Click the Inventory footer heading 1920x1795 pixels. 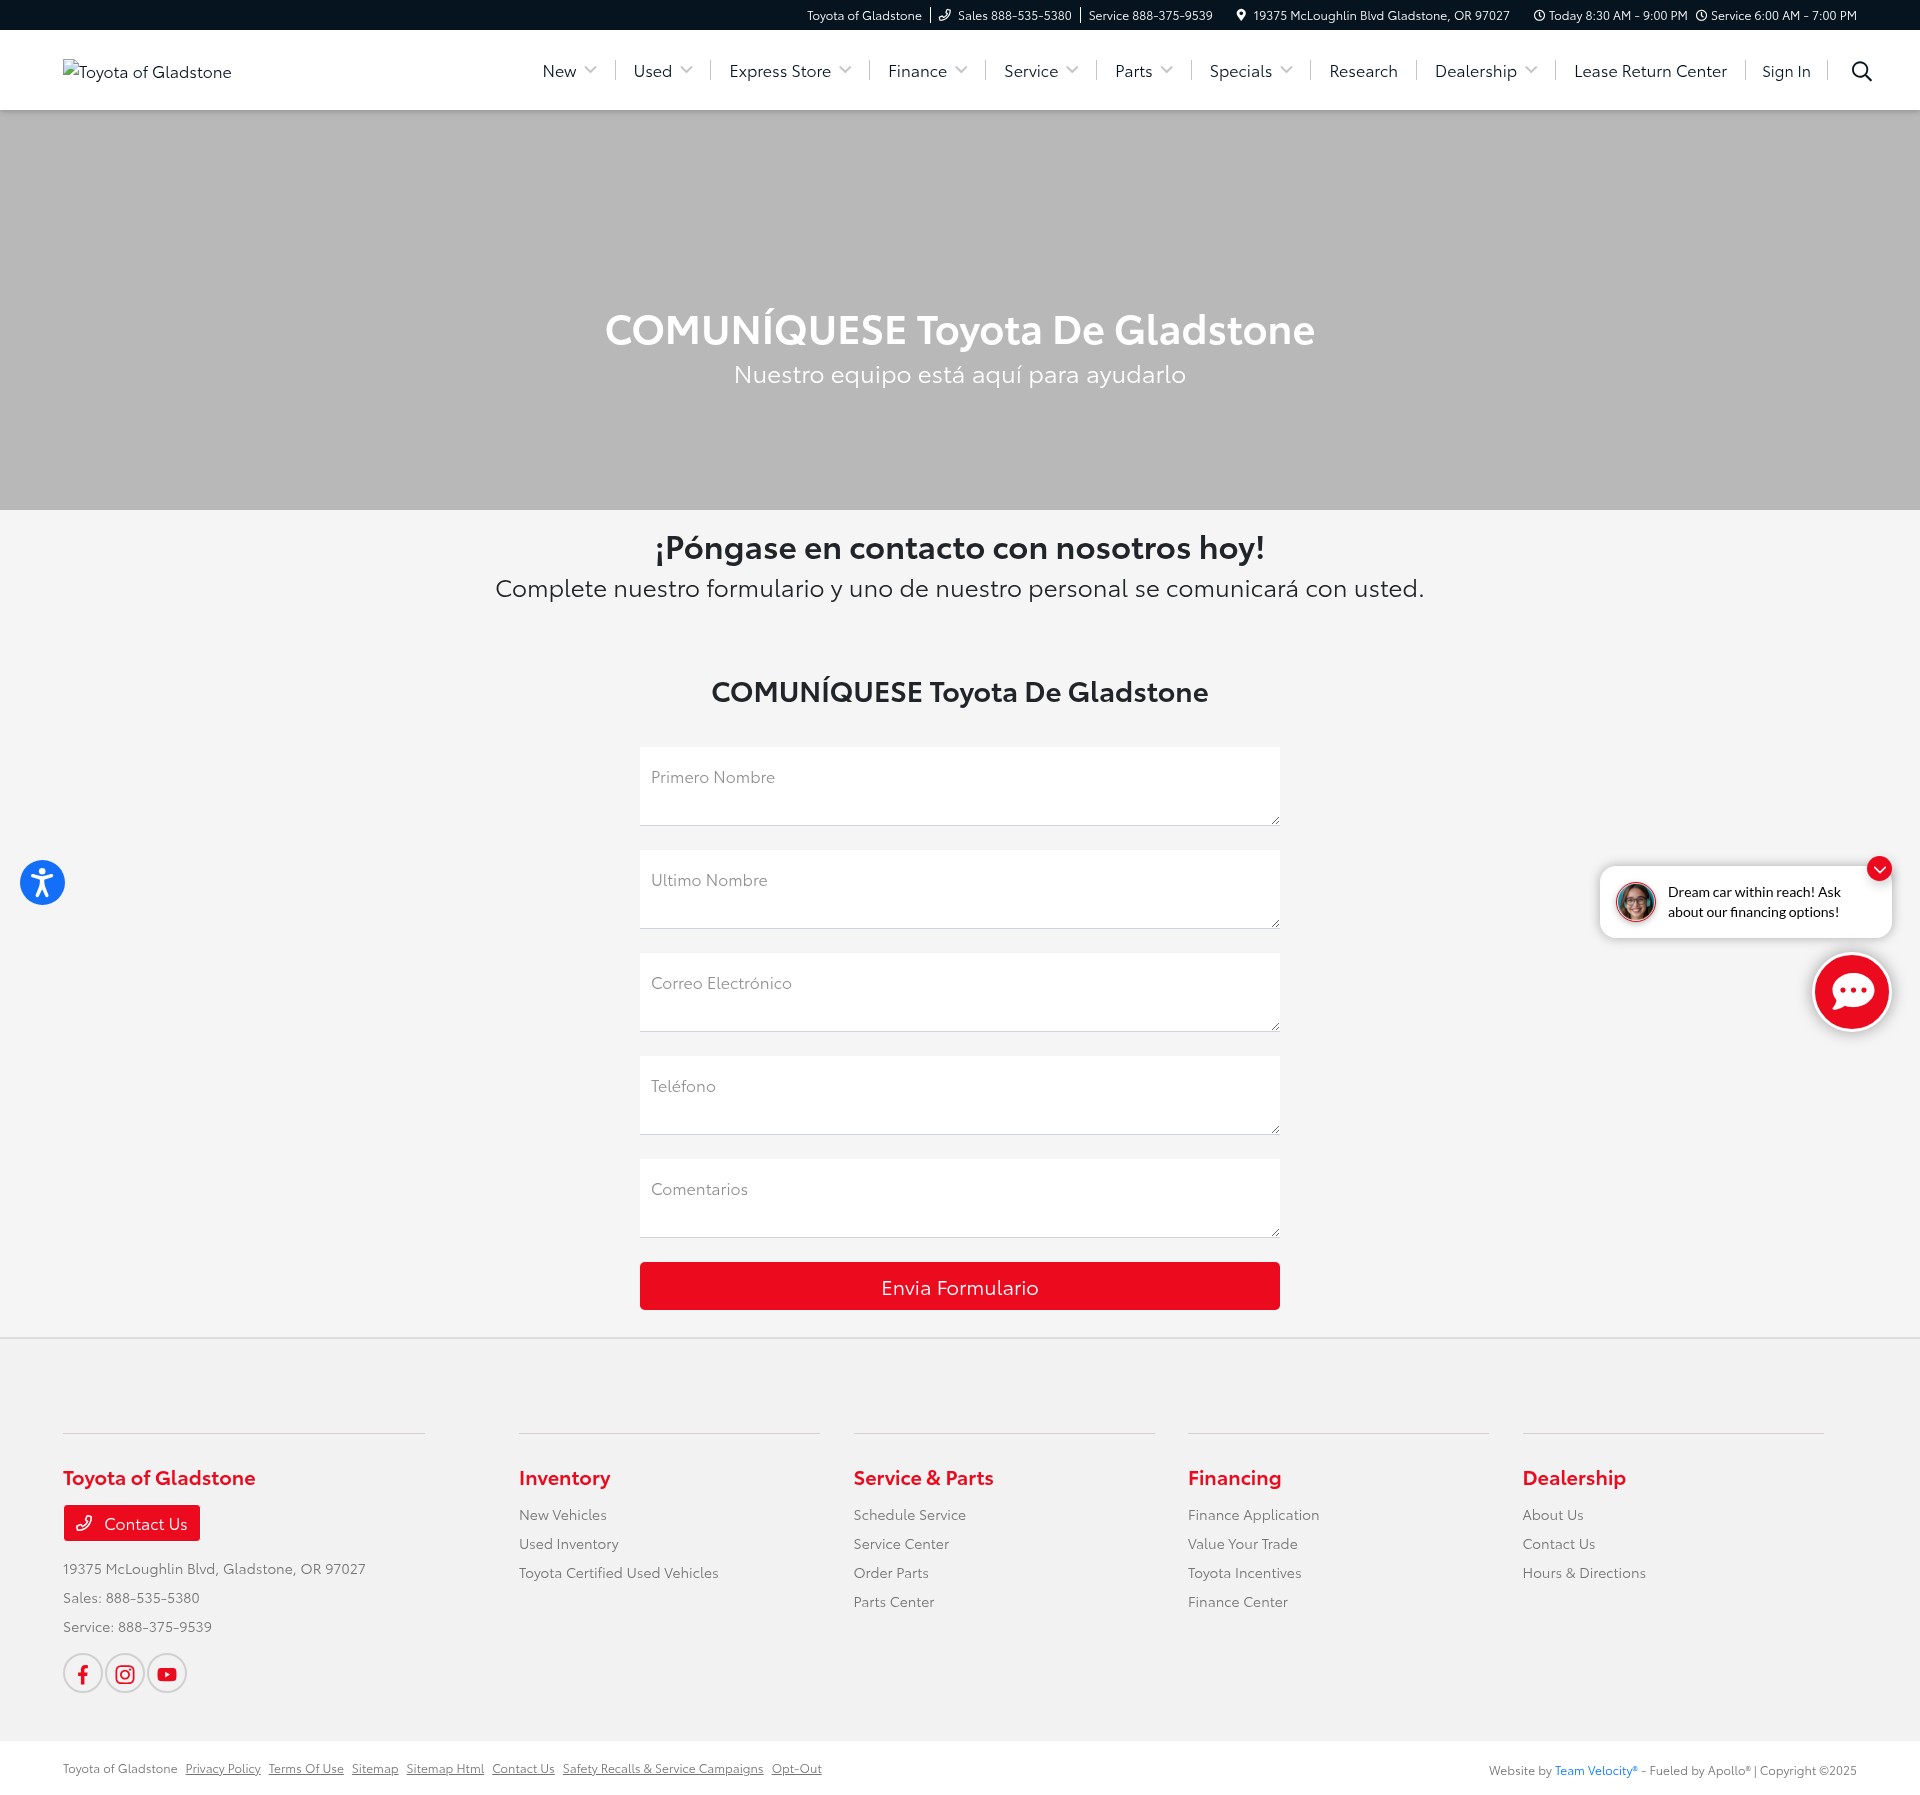point(564,1478)
